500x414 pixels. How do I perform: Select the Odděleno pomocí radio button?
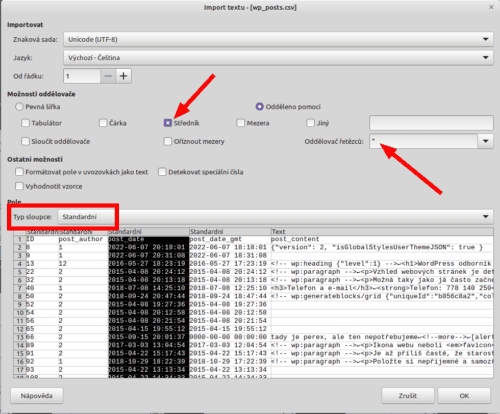(259, 107)
